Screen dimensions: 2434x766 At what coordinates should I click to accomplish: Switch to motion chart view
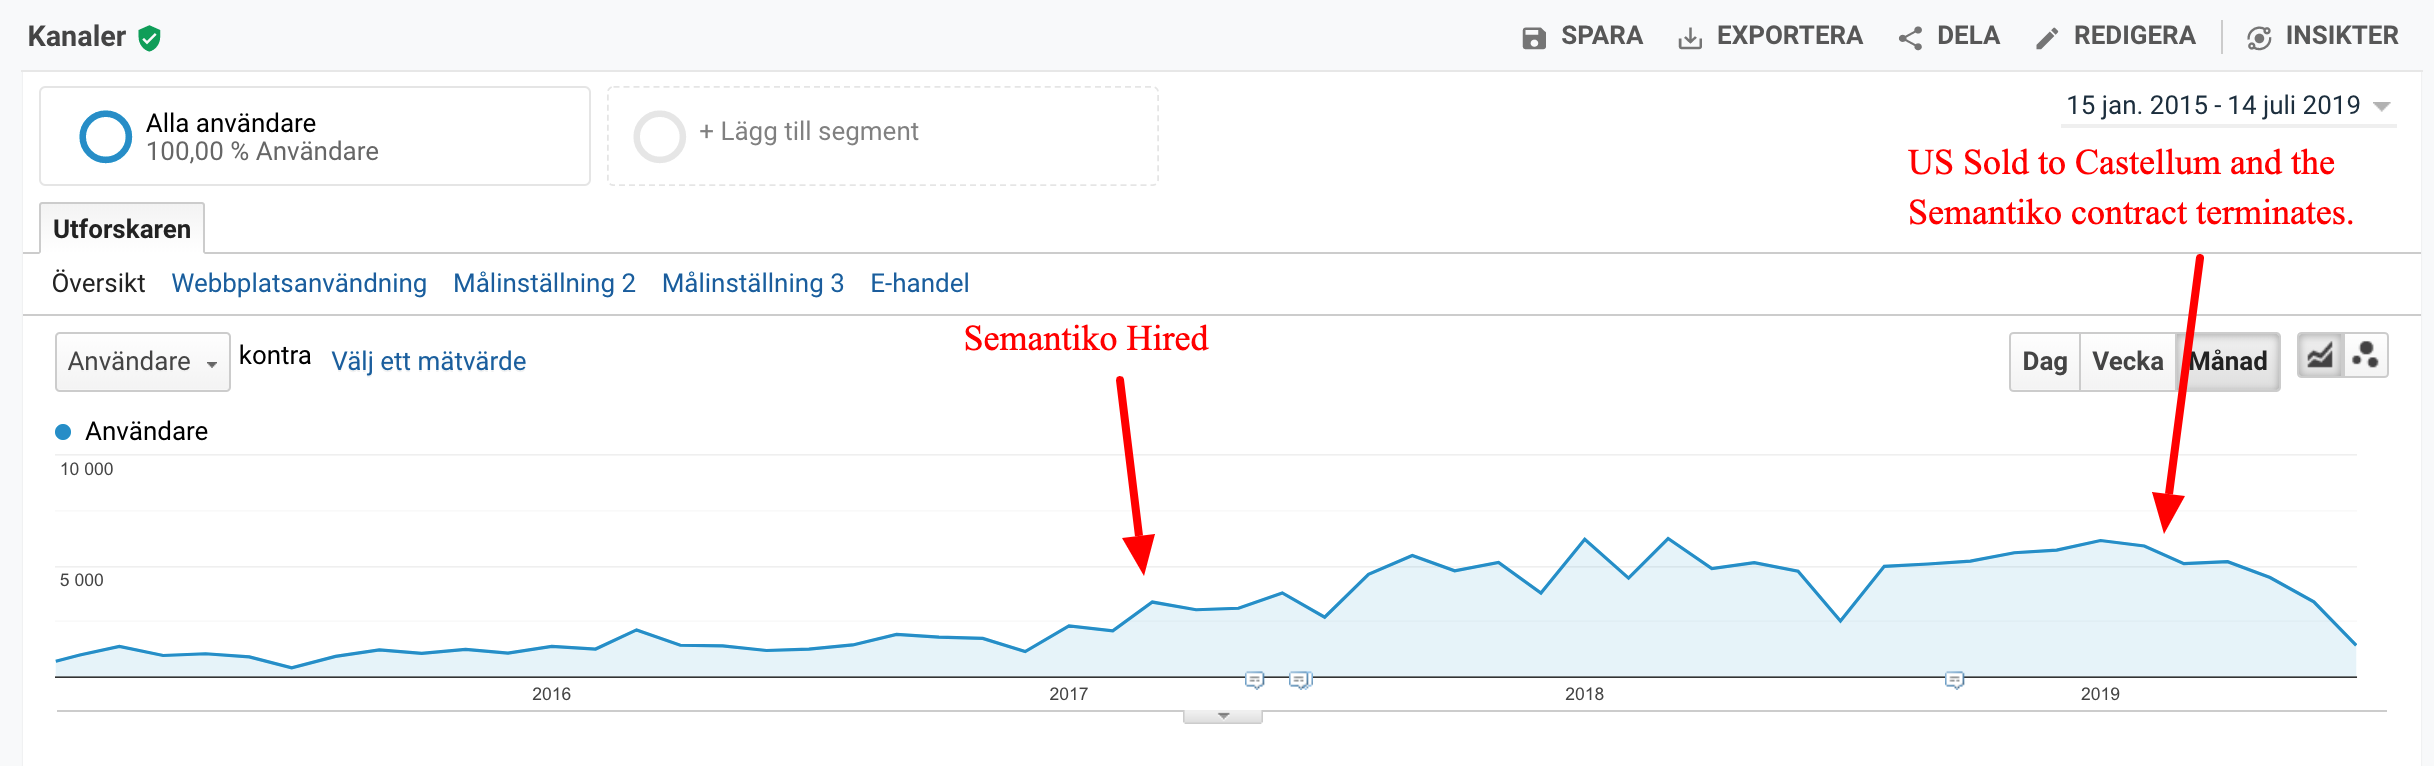[2365, 356]
